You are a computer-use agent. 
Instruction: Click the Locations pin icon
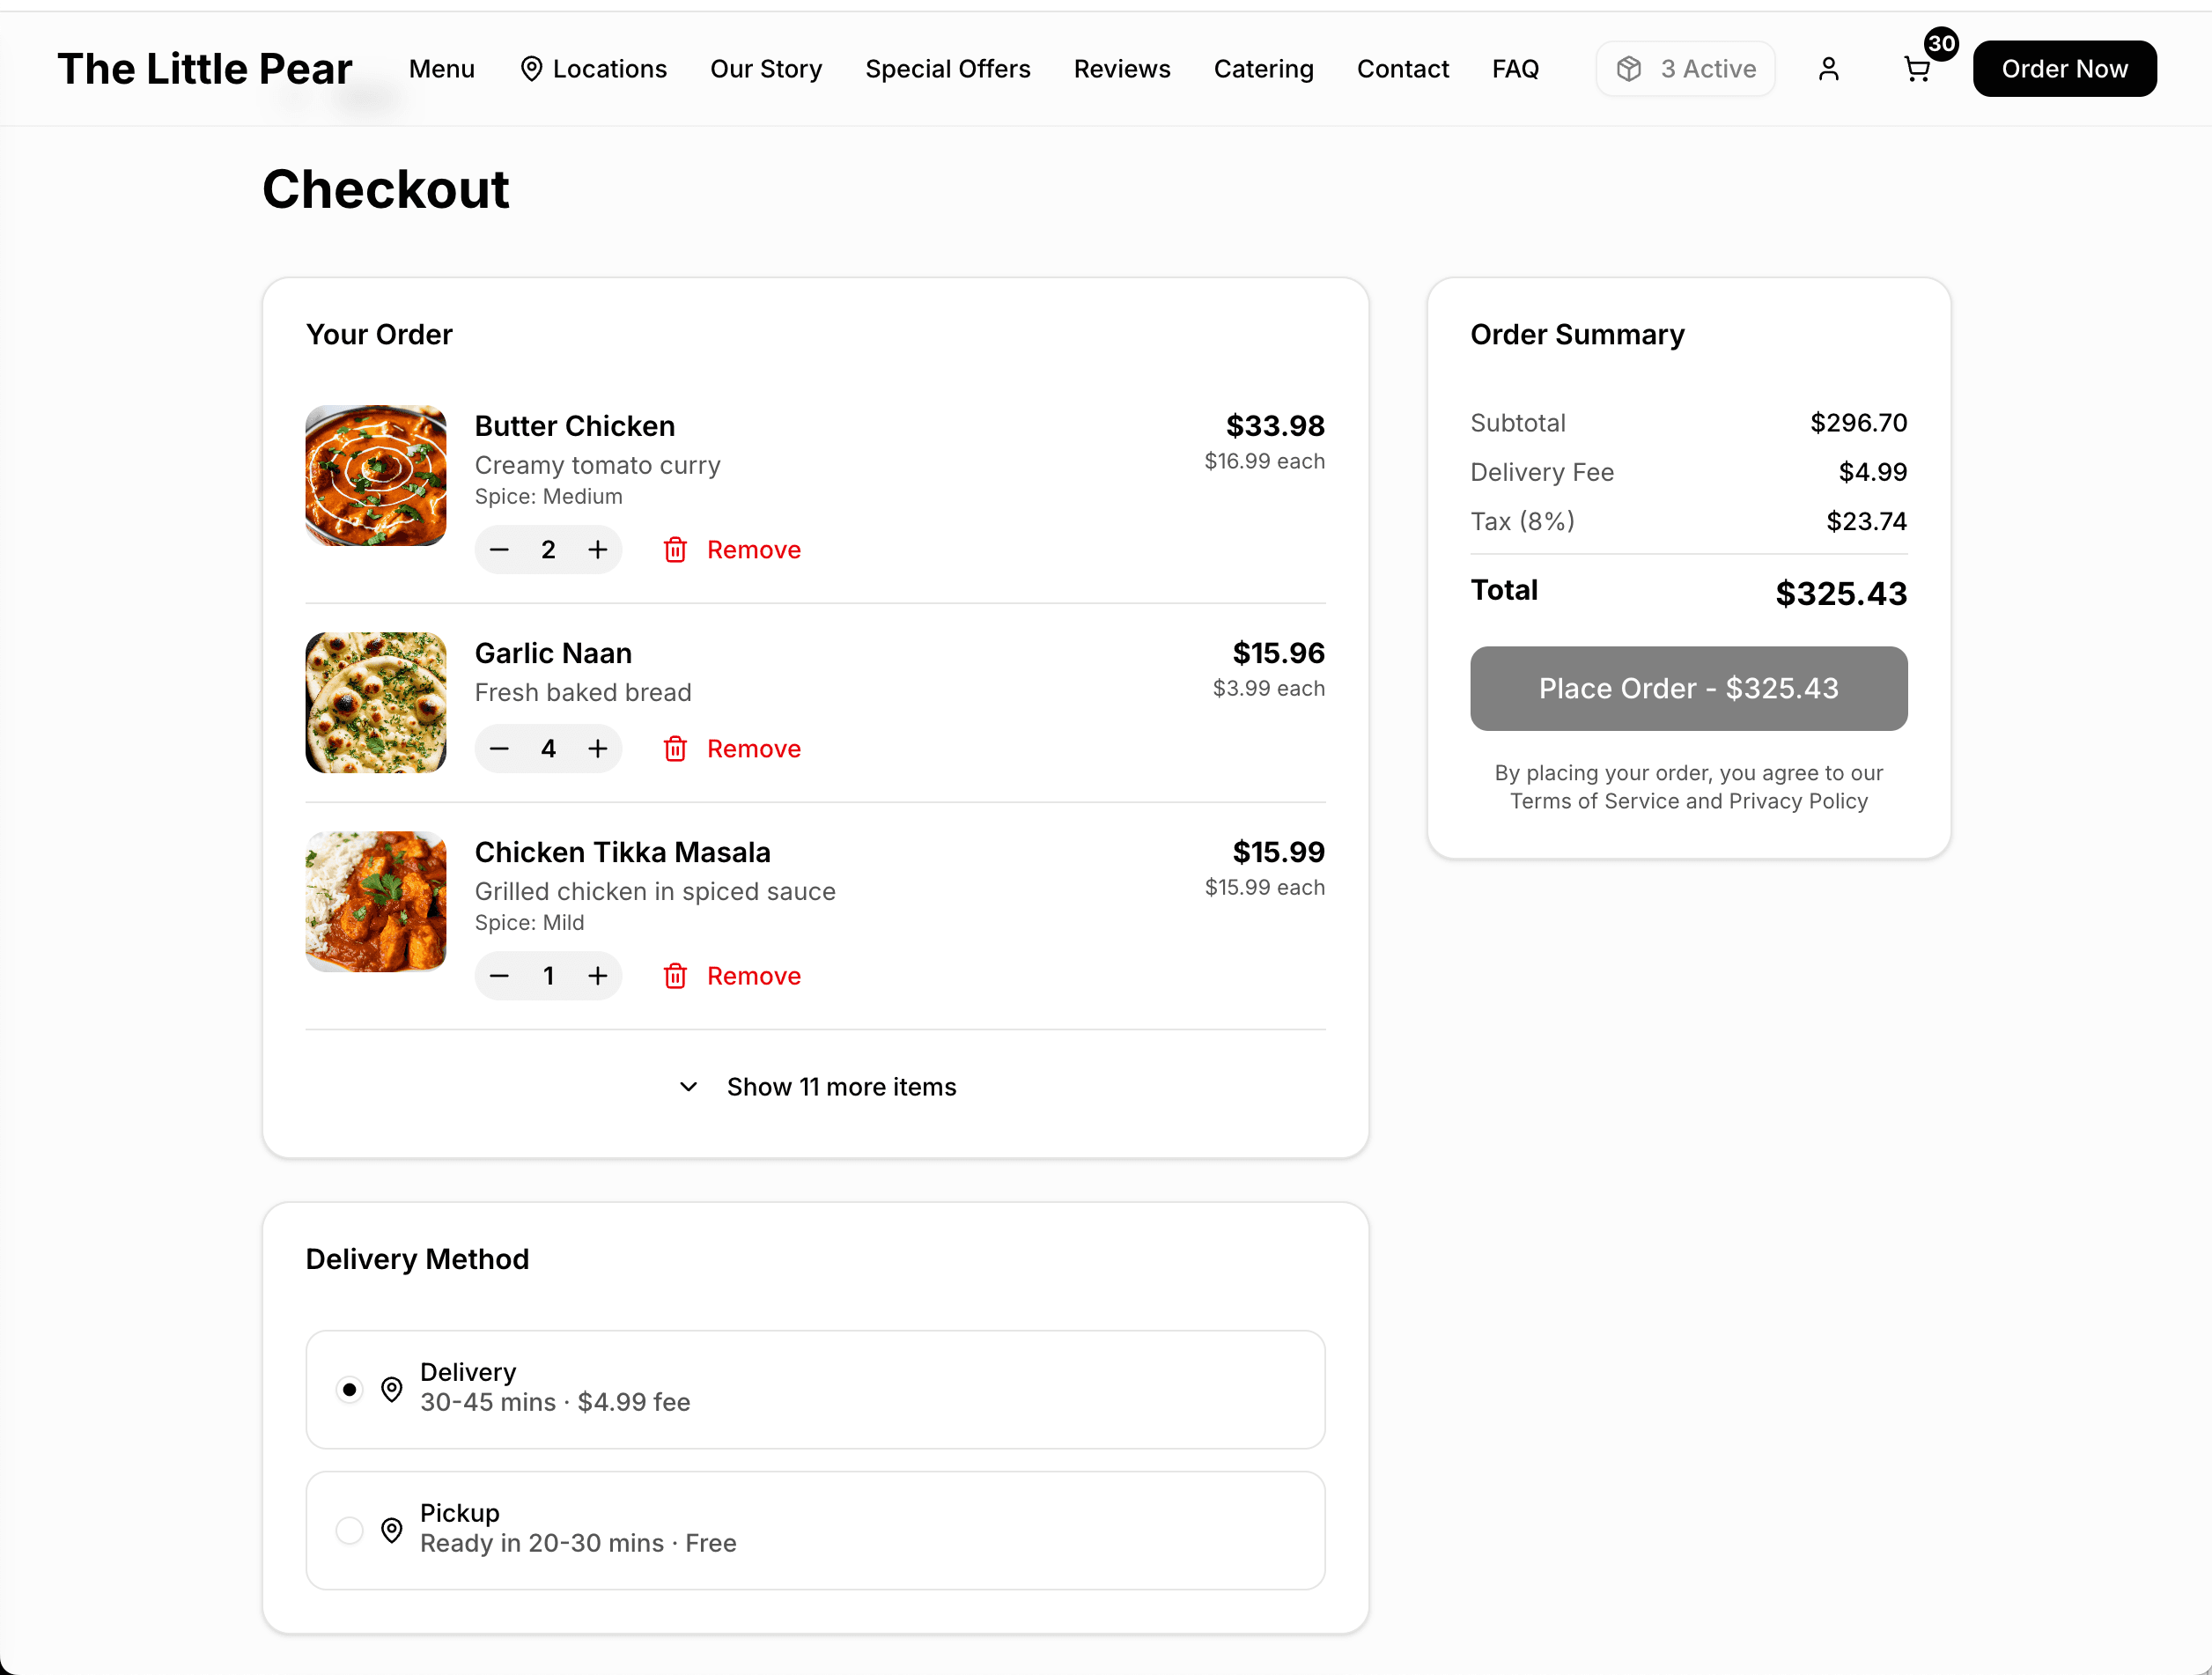pyautogui.click(x=533, y=68)
